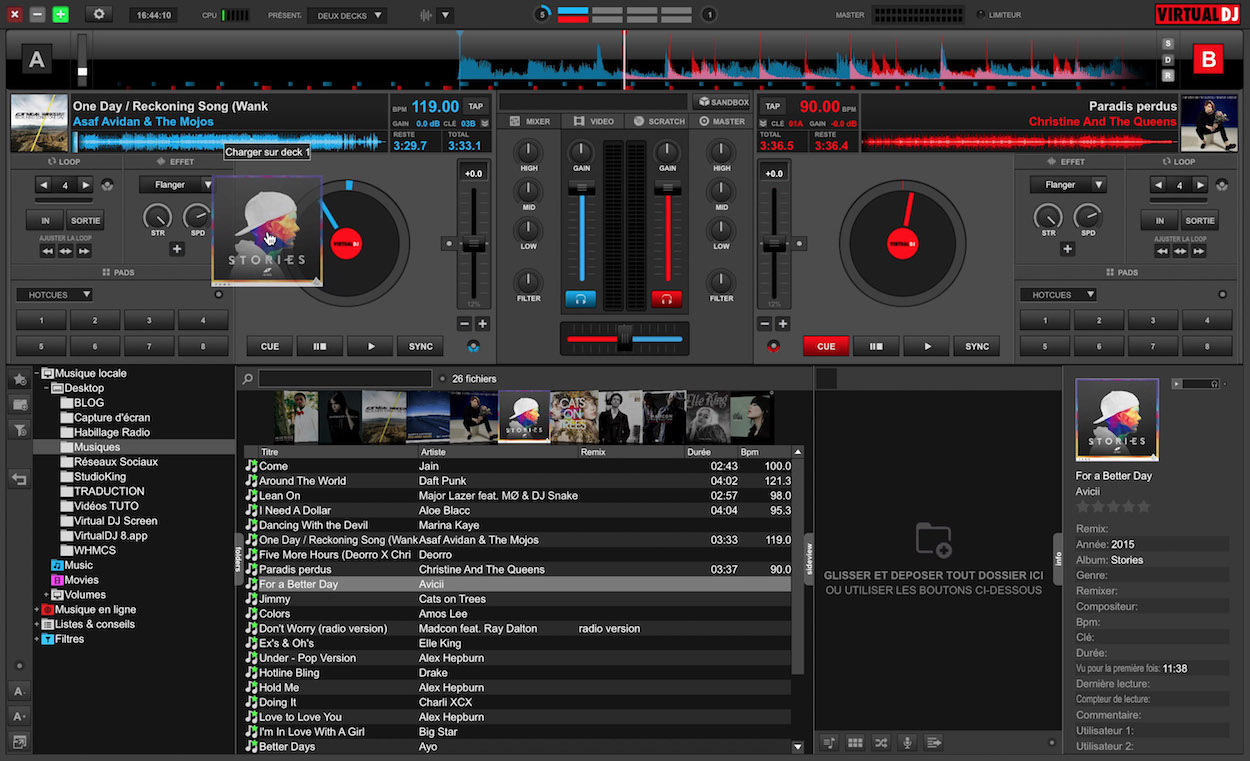This screenshot has height=761, width=1250.
Task: Click the microphone icon below sideview panel
Action: point(908,743)
